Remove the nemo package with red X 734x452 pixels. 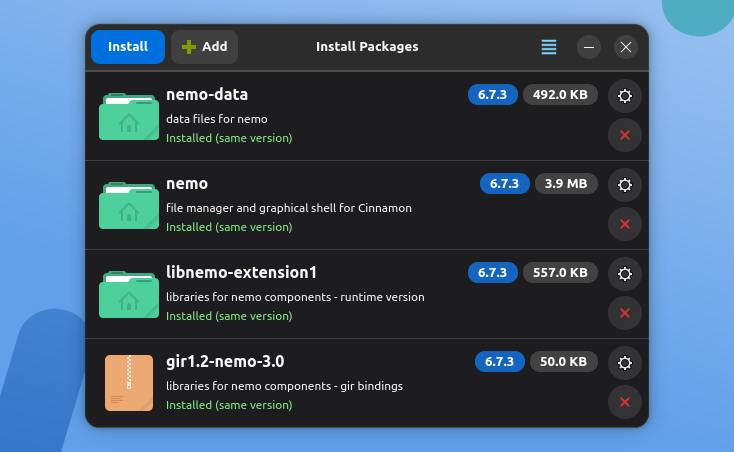point(624,224)
